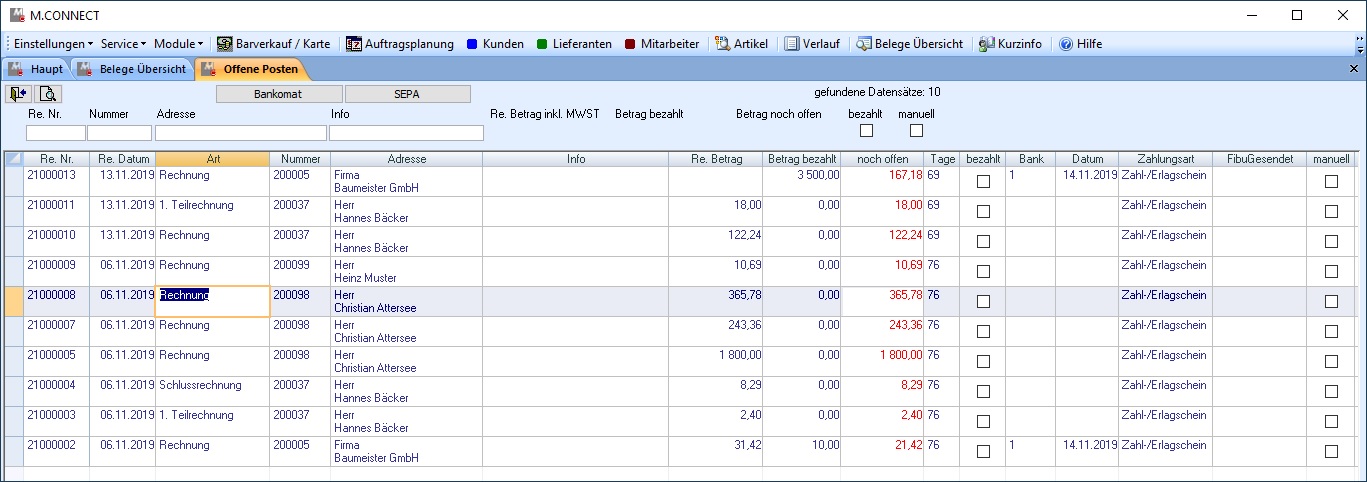Switch to the Haupt tab
1367x482 pixels.
37,69
